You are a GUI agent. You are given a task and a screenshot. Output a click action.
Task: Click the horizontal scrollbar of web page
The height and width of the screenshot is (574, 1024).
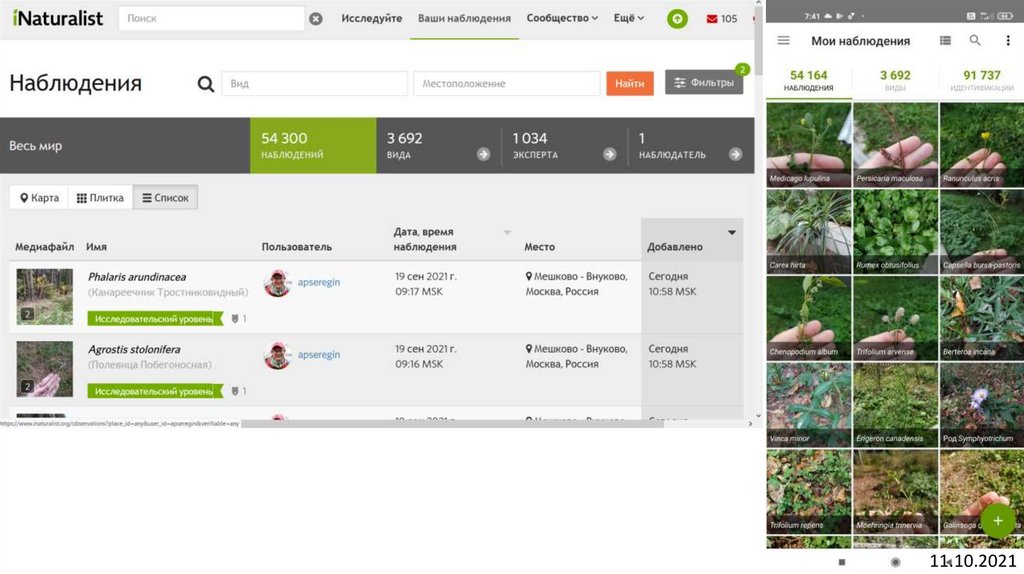pos(452,424)
